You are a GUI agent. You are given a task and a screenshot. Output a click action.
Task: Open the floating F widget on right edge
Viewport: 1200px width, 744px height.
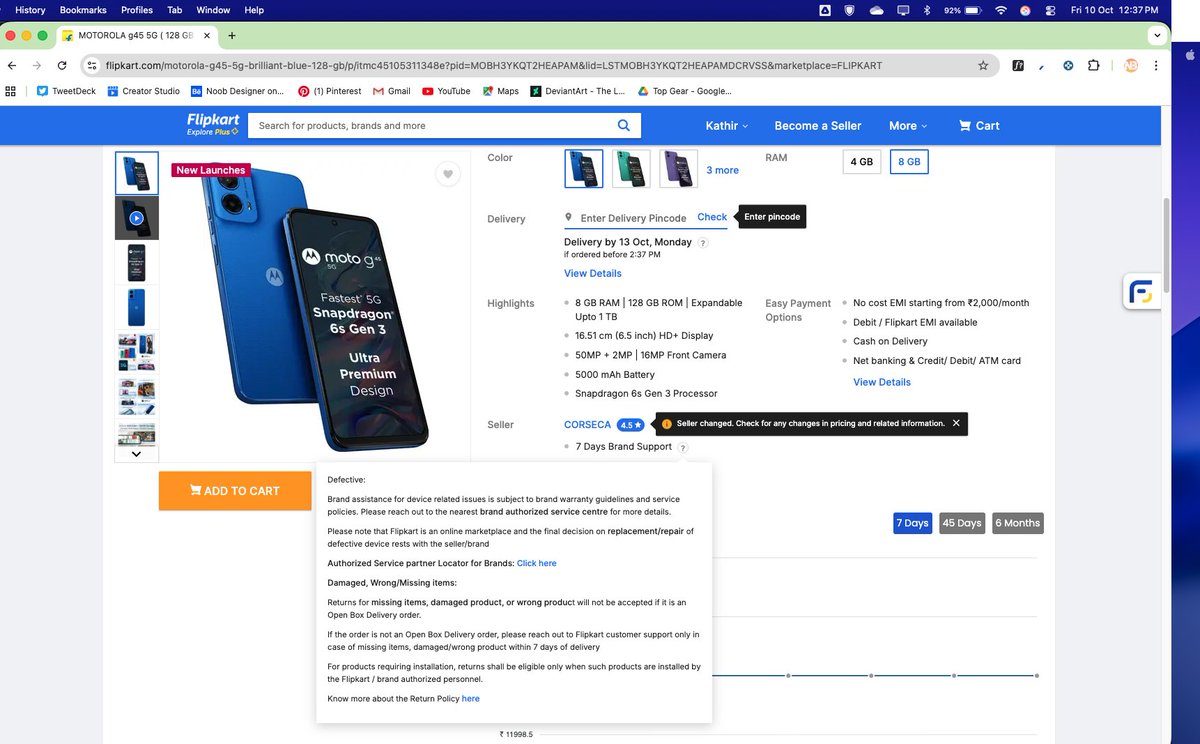click(1141, 293)
